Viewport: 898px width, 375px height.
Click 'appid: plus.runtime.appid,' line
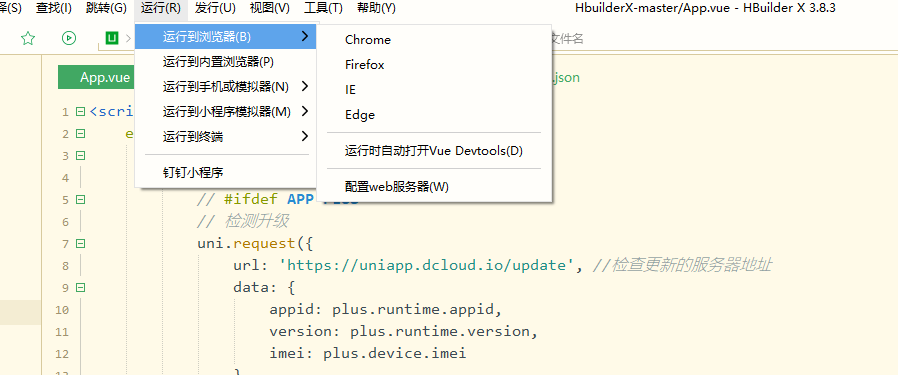pos(385,310)
